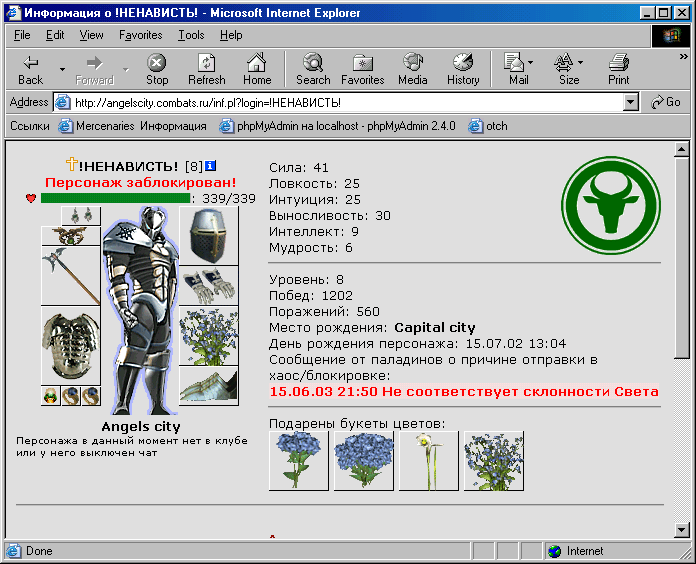Open the Edit menu
The image size is (696, 564).
55,35
